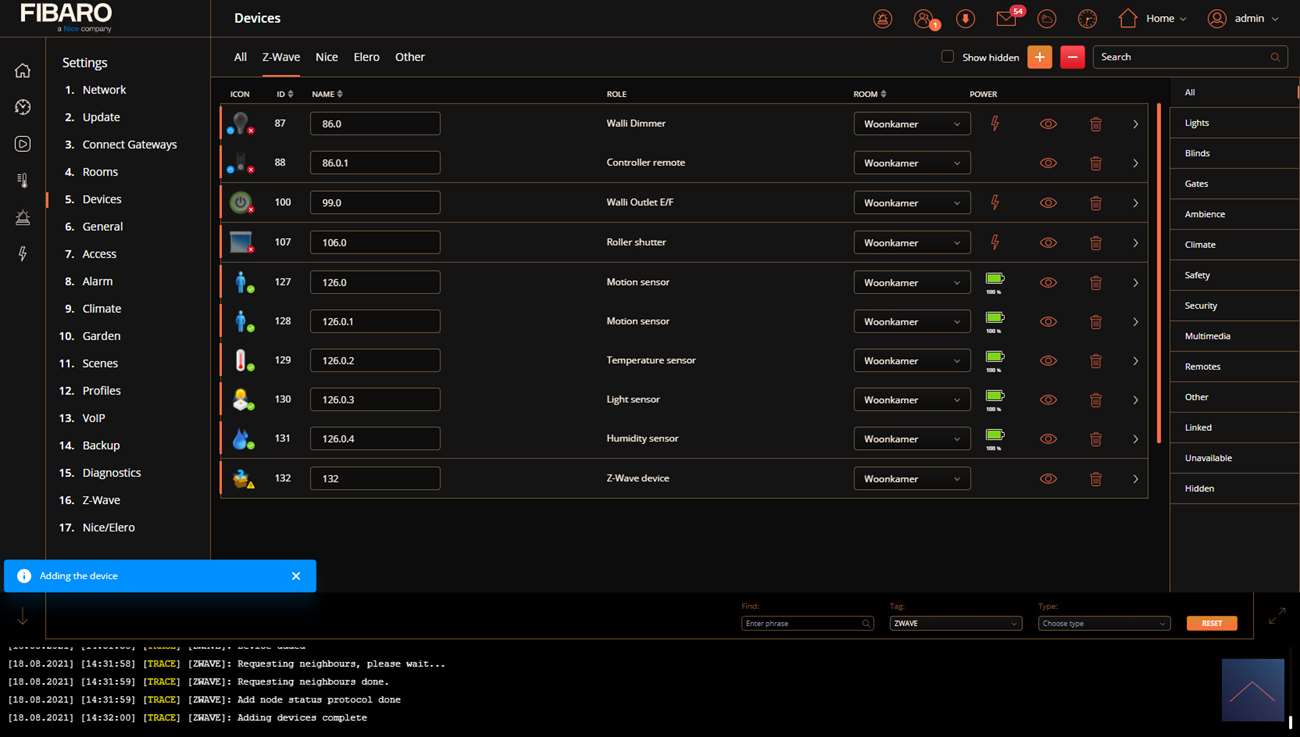The width and height of the screenshot is (1300, 737).
Task: Click trash icon for Roller shutter
Action: 1095,243
